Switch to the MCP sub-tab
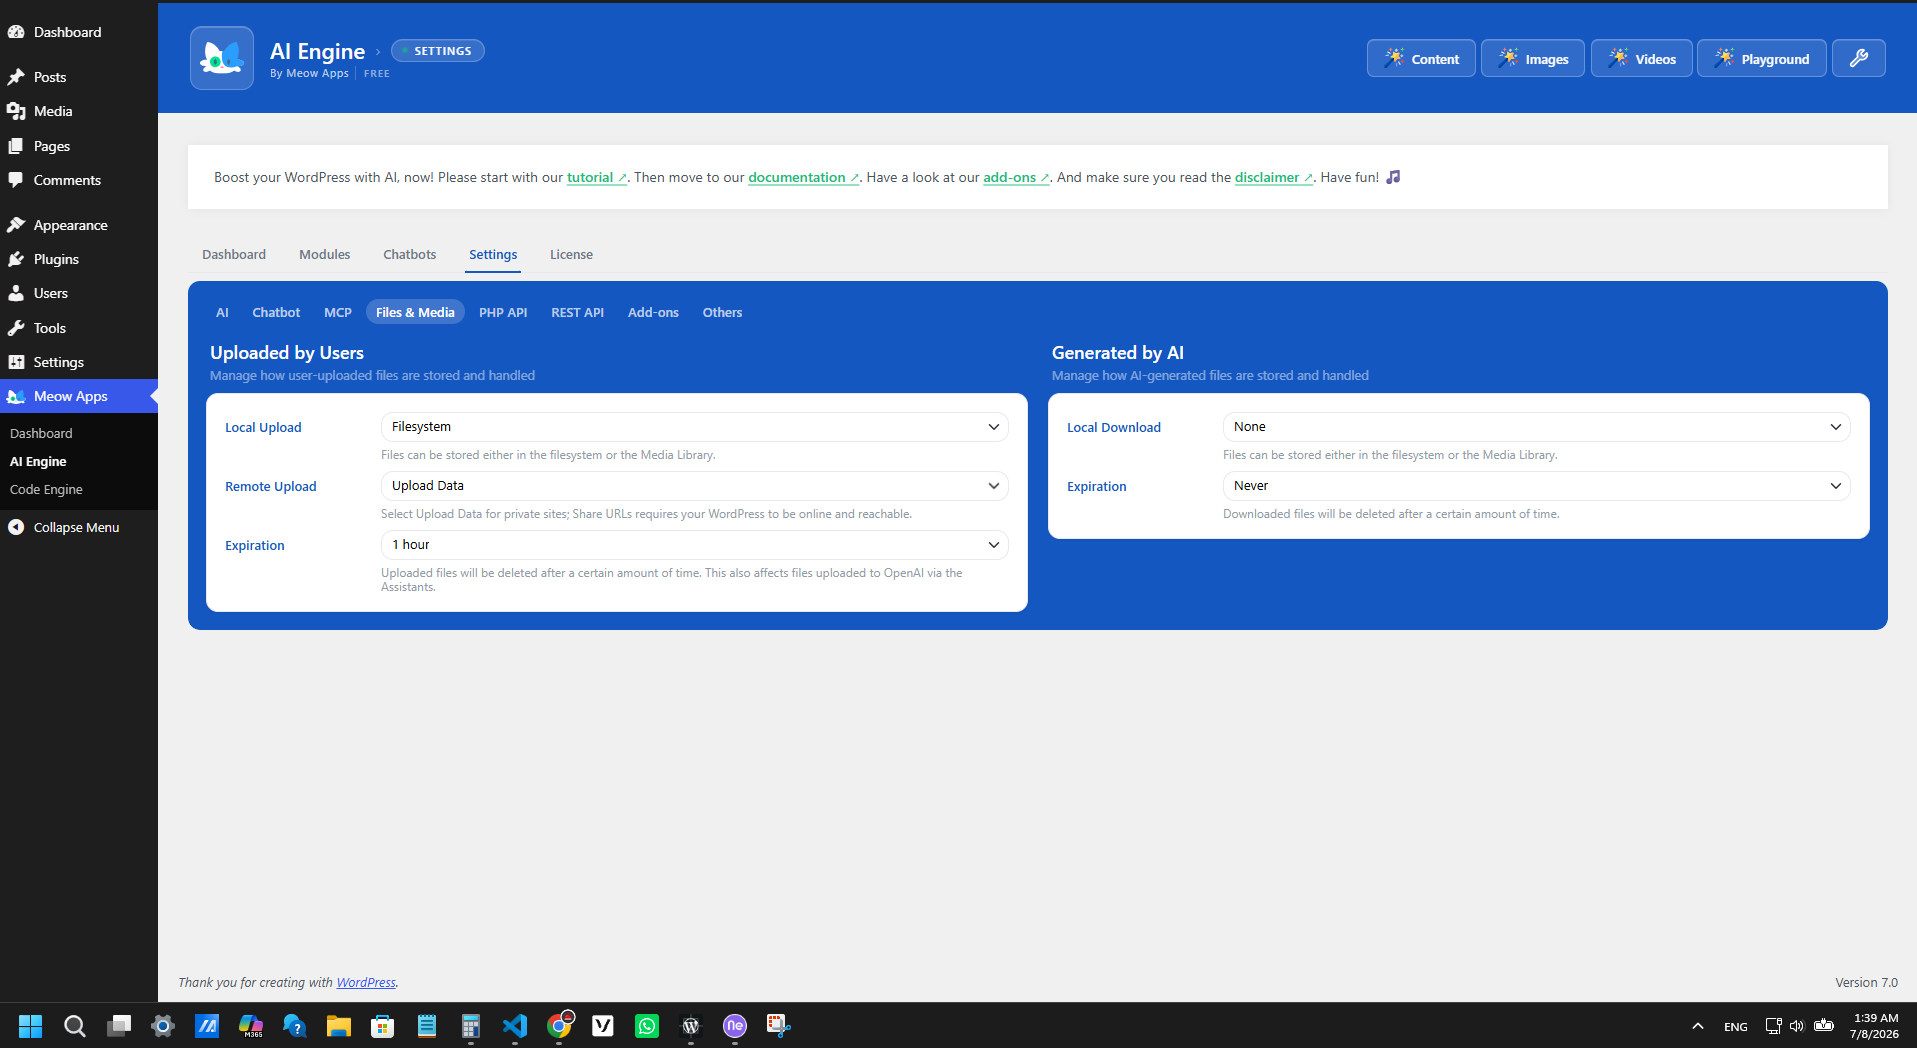 pos(338,313)
